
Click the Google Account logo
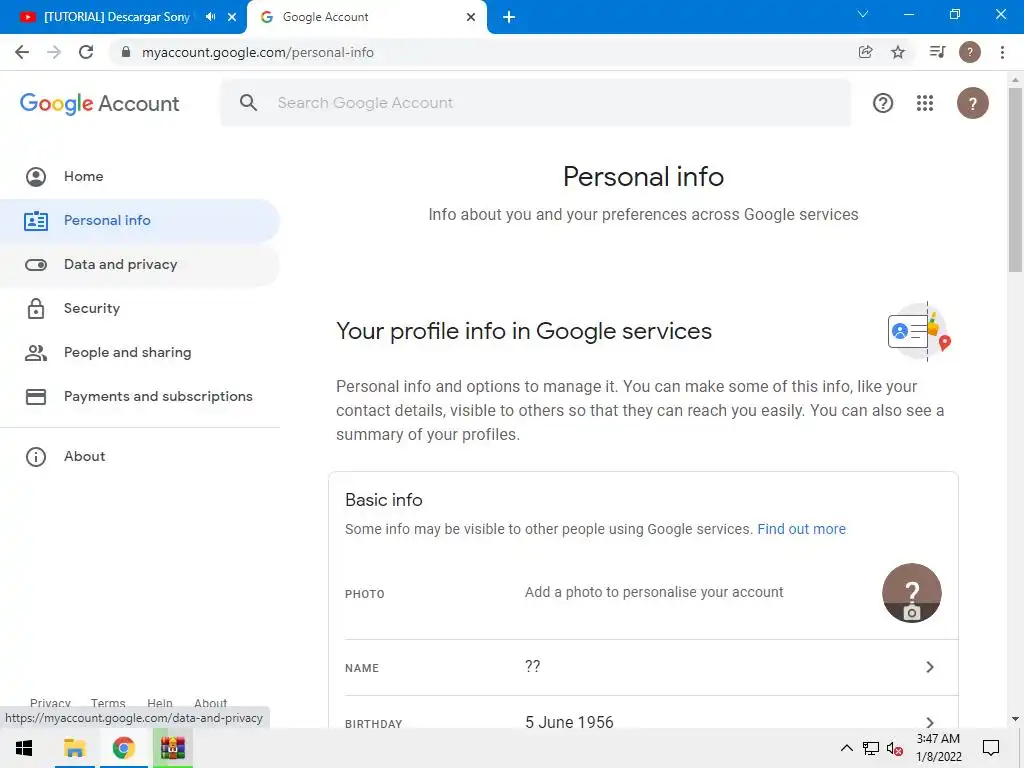click(x=99, y=103)
